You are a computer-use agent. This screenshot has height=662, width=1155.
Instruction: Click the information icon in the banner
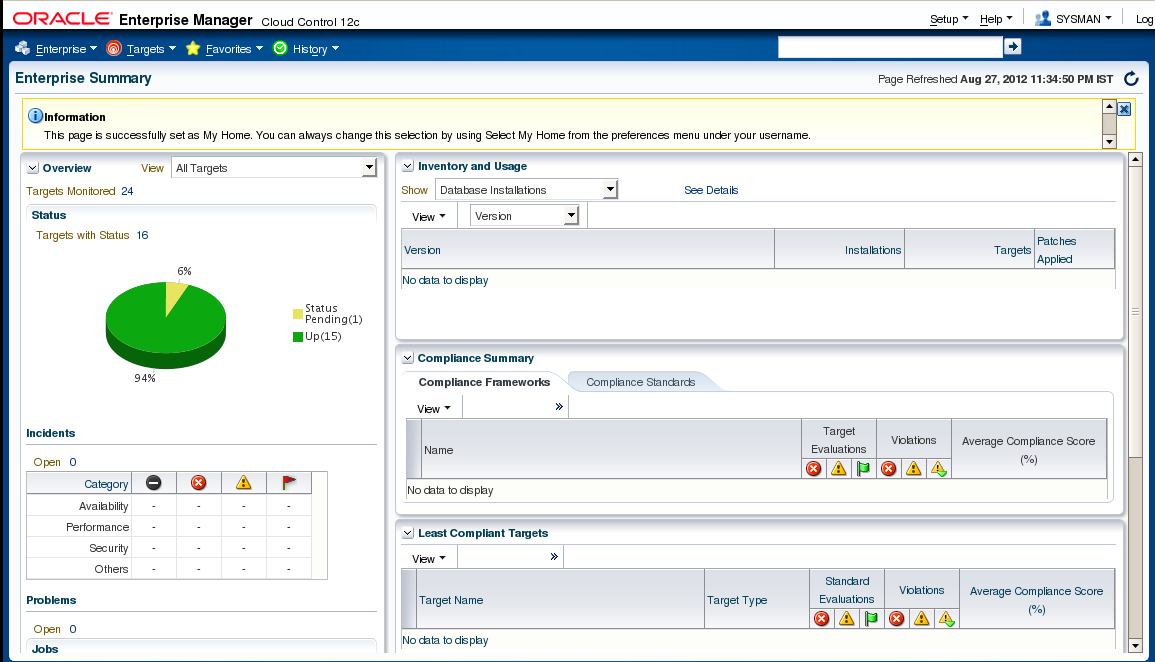click(x=35, y=116)
